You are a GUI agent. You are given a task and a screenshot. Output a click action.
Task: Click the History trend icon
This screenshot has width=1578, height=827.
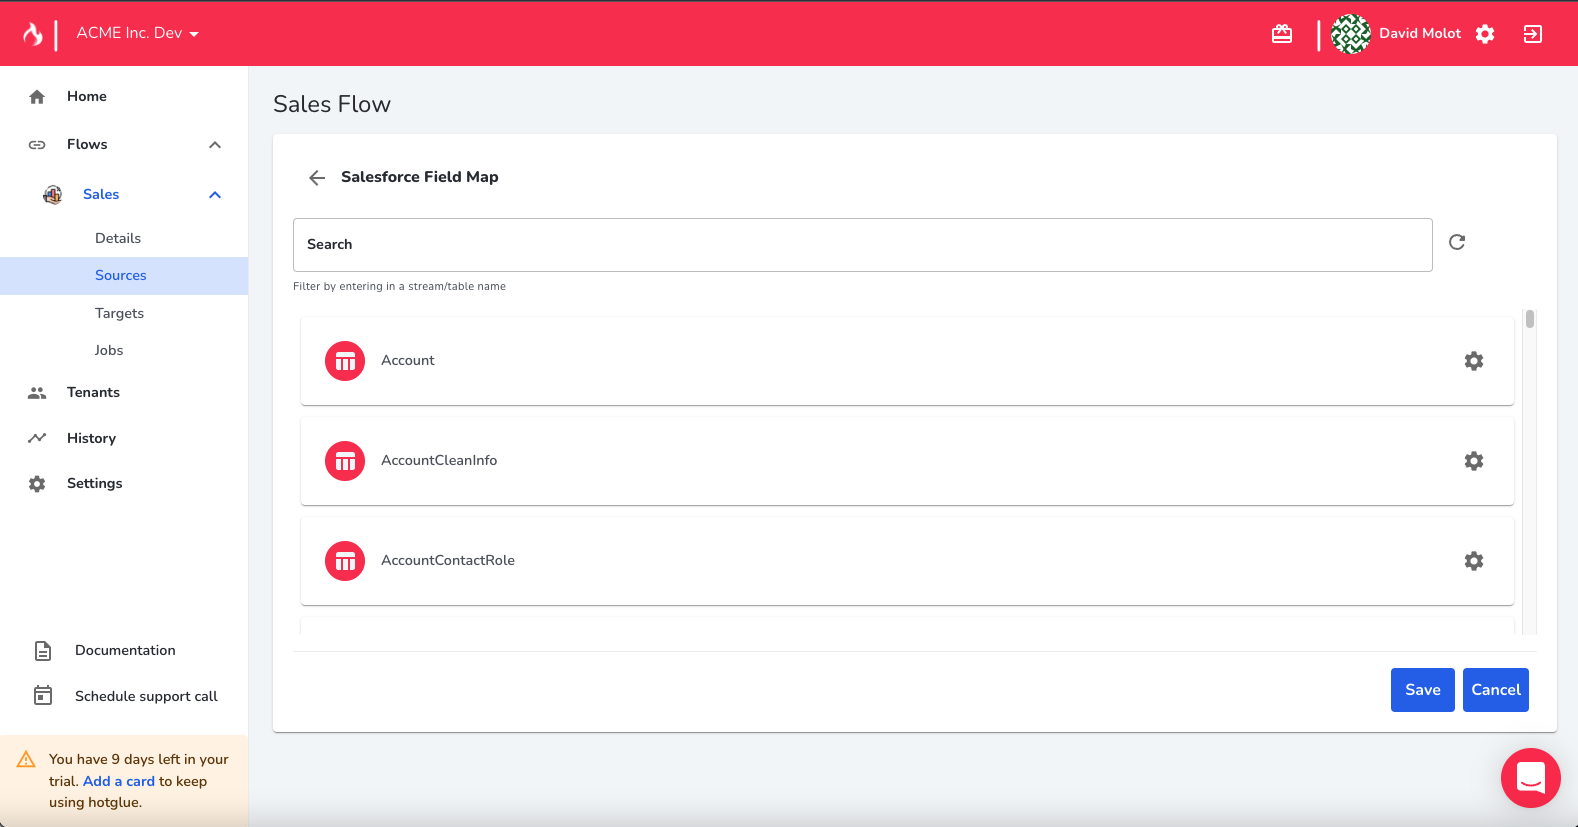tap(37, 438)
